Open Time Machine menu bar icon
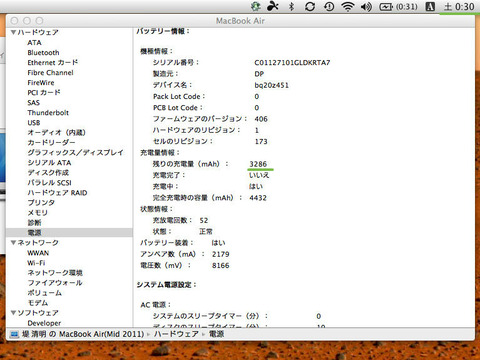Screen dimensions: 480x360 point(329,6)
